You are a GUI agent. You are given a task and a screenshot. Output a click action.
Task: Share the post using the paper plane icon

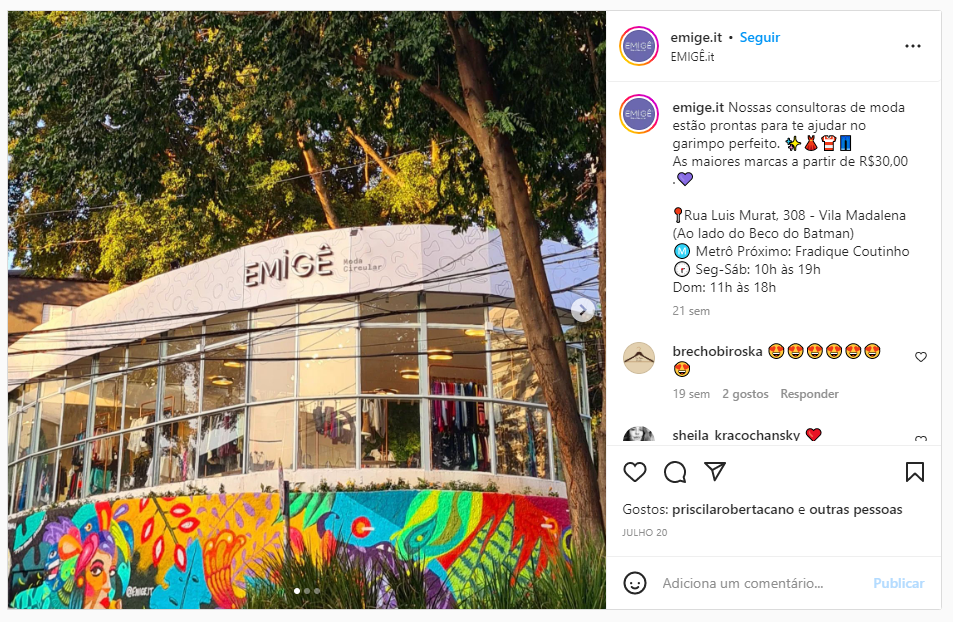click(x=715, y=472)
